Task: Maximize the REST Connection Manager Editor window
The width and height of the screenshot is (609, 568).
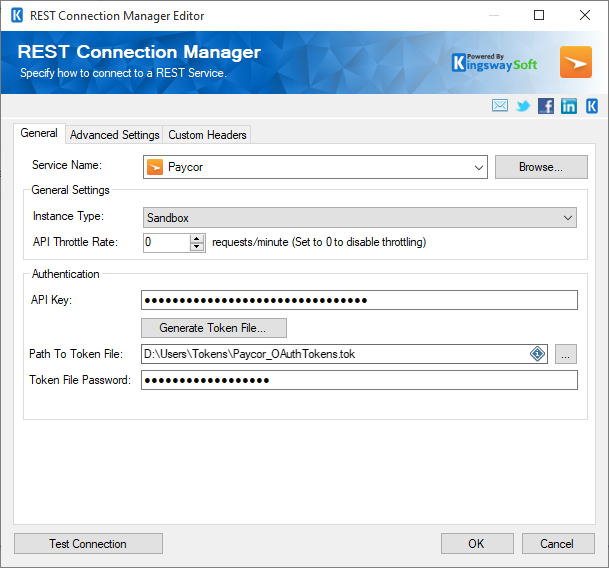Action: point(539,16)
